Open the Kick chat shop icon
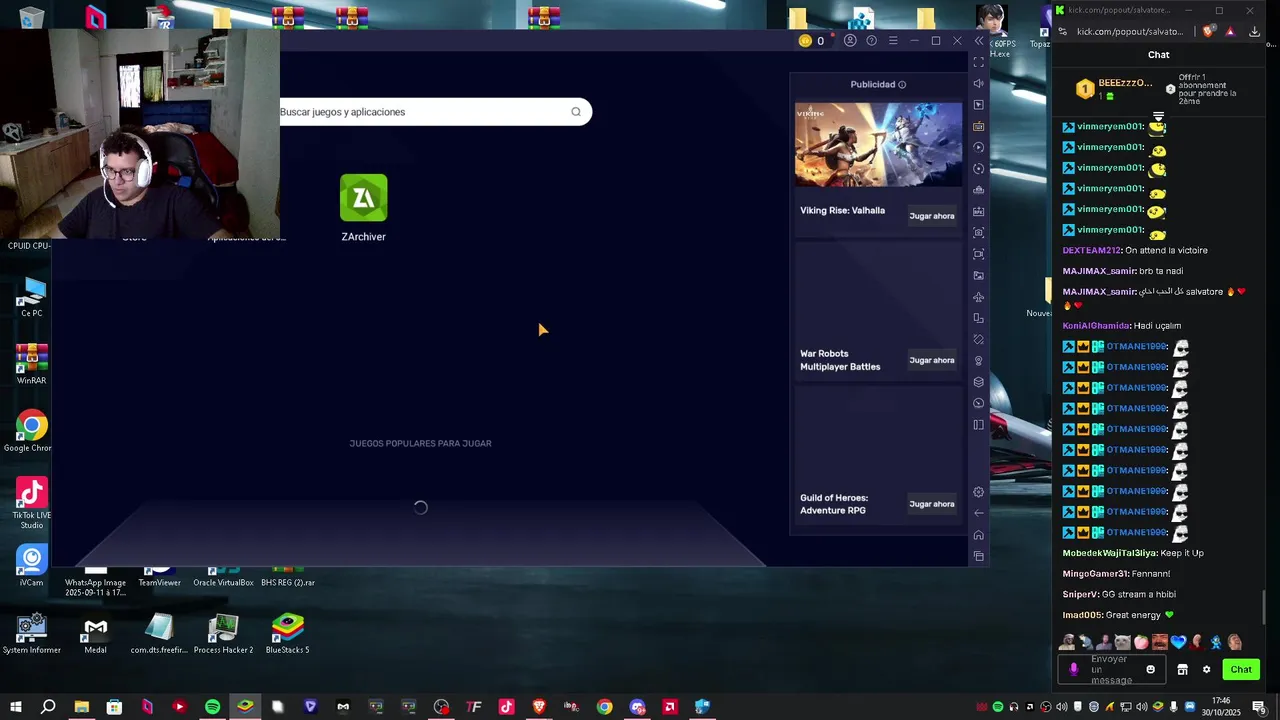 (x=1182, y=670)
